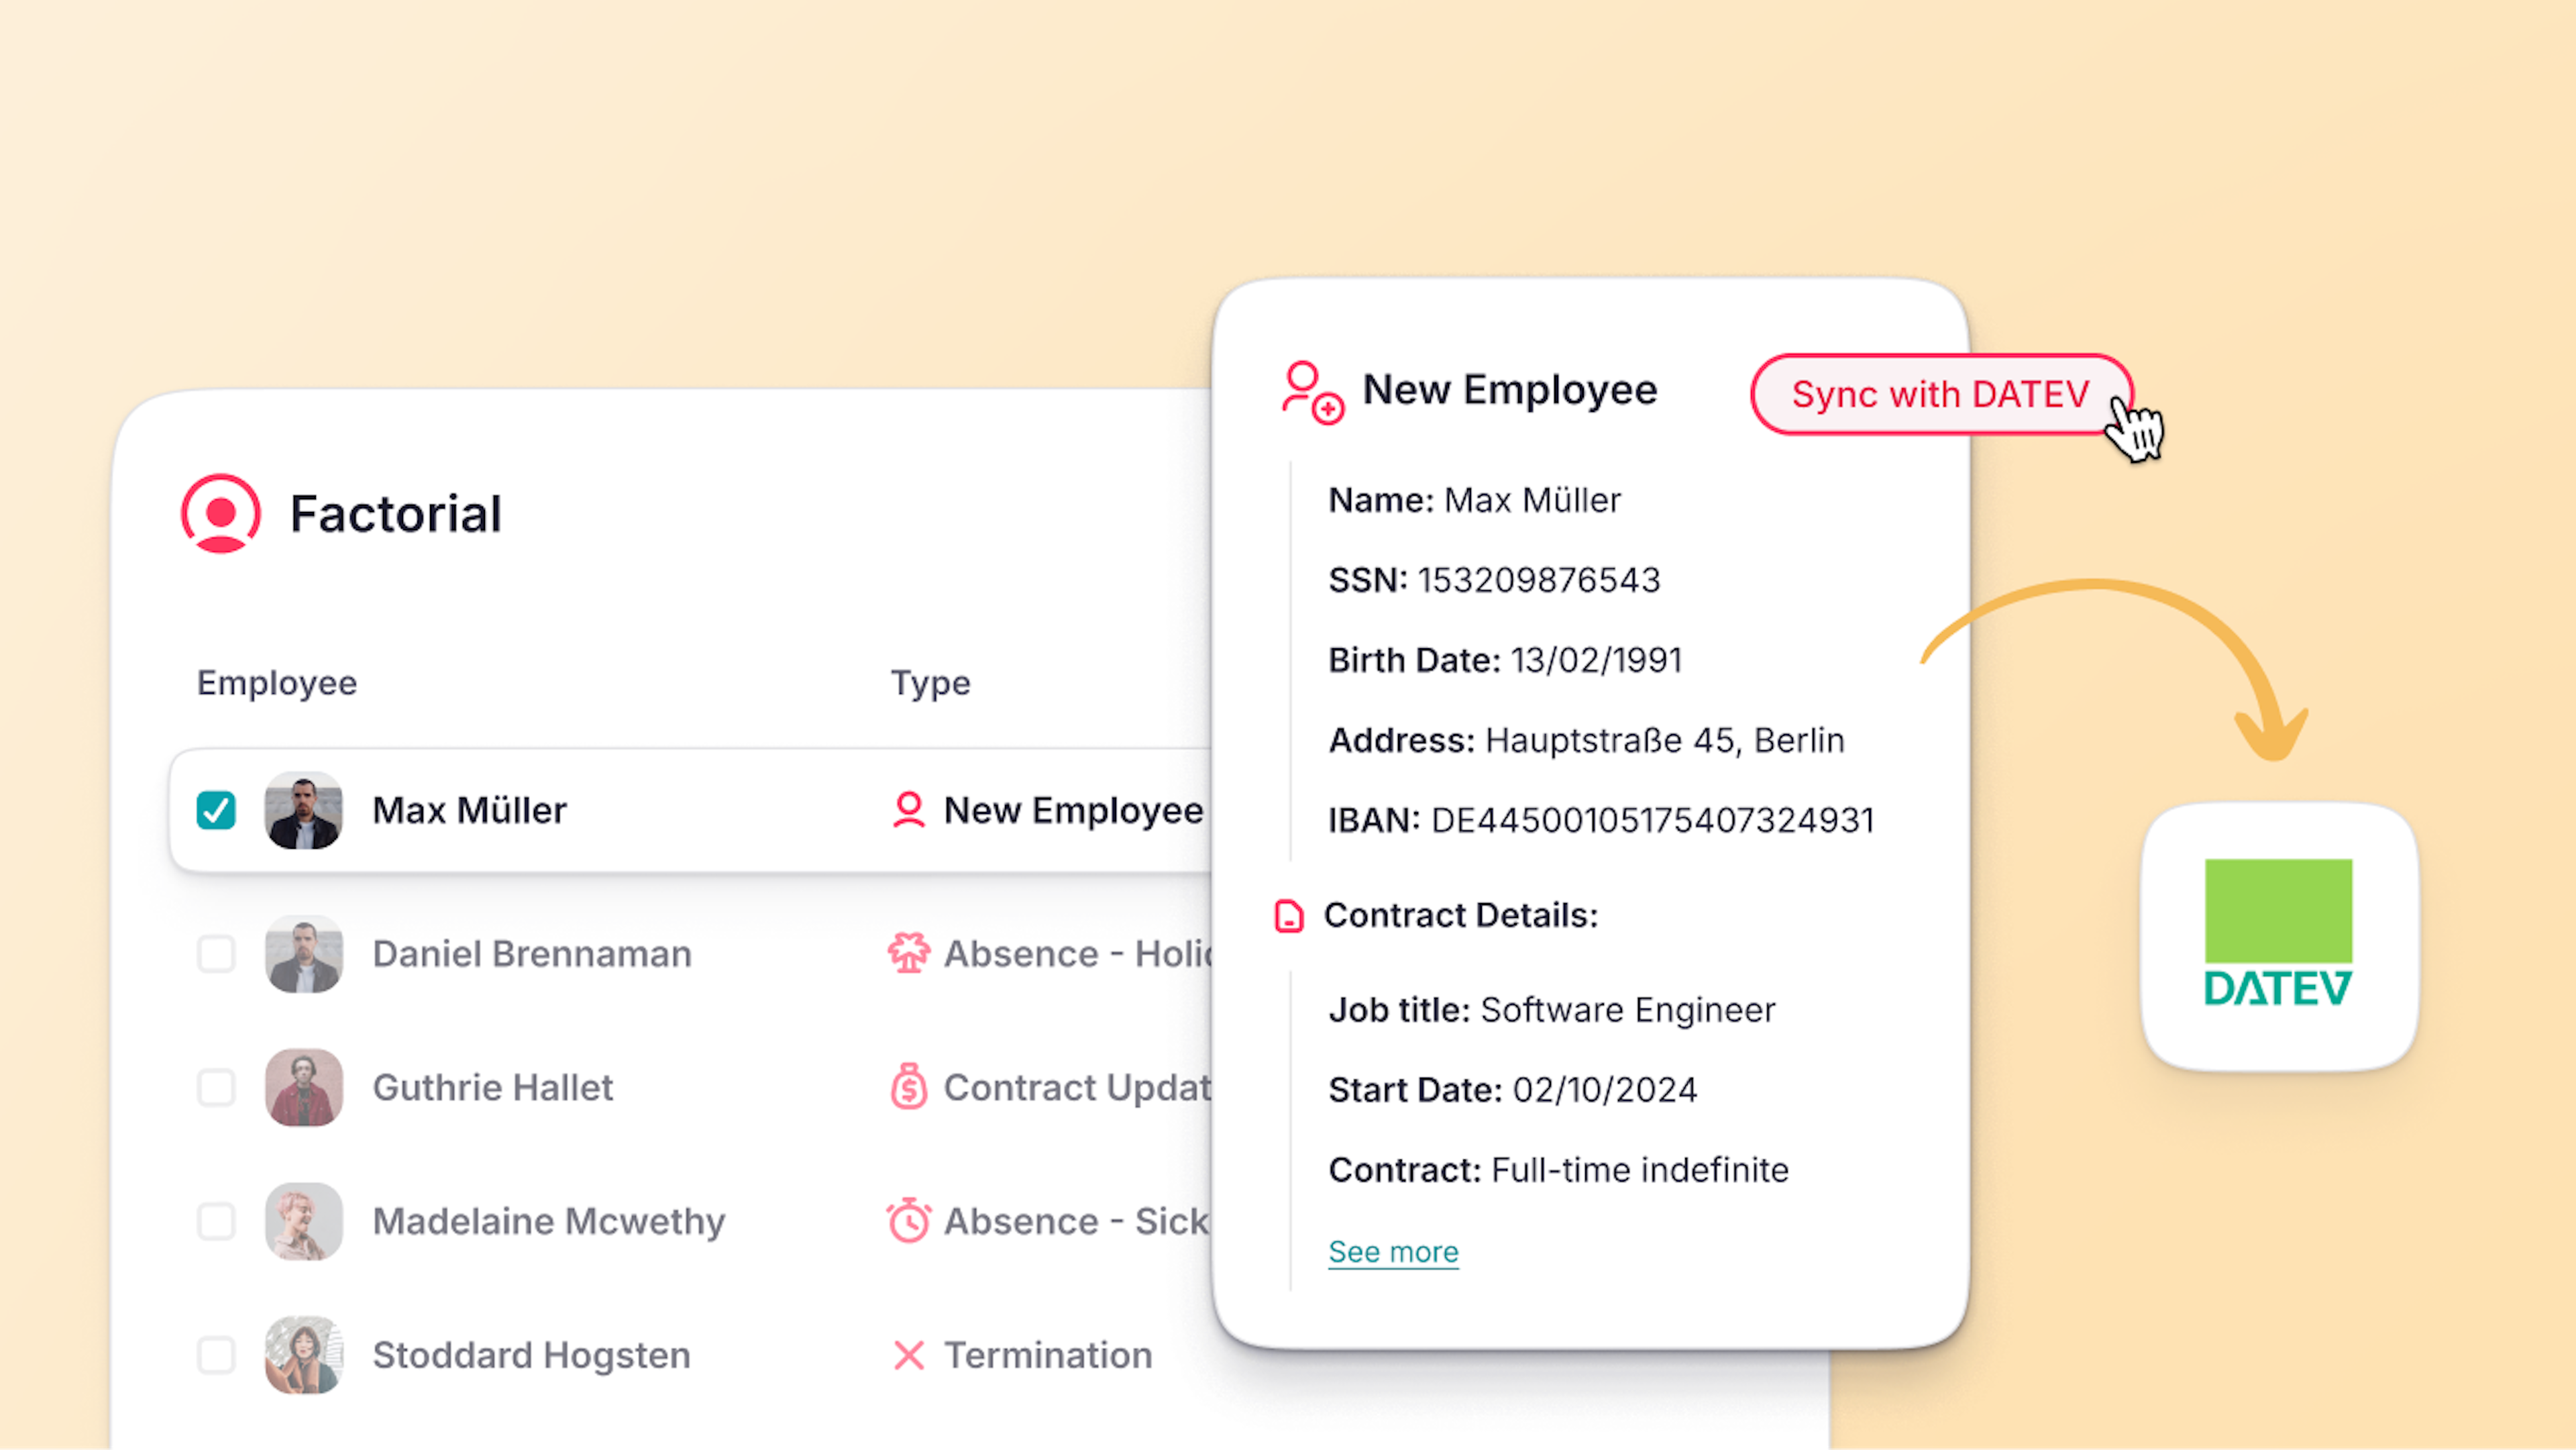Screen dimensions: 2576x1450
Task: Click the Factorial logo icon
Action: click(221, 513)
